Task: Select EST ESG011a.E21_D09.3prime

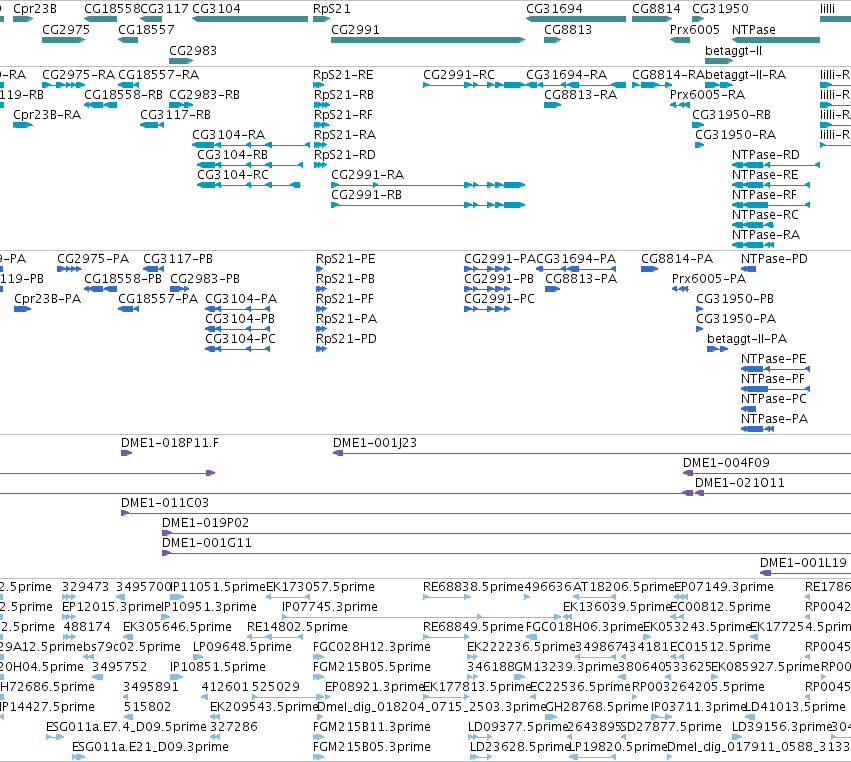Action: 79,757
